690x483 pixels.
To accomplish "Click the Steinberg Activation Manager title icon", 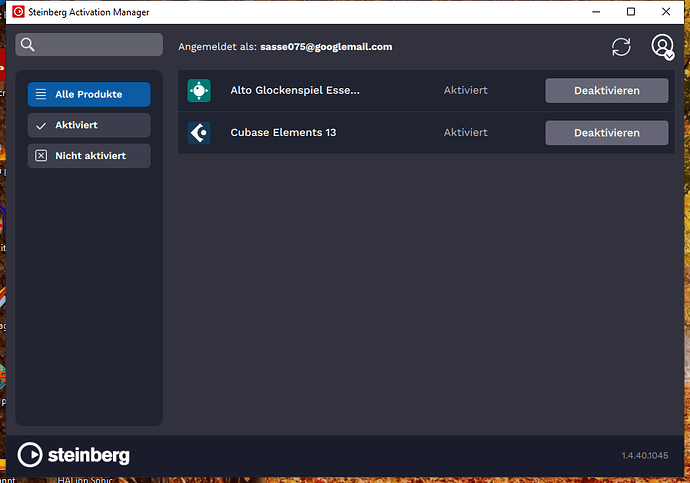I will coord(18,12).
